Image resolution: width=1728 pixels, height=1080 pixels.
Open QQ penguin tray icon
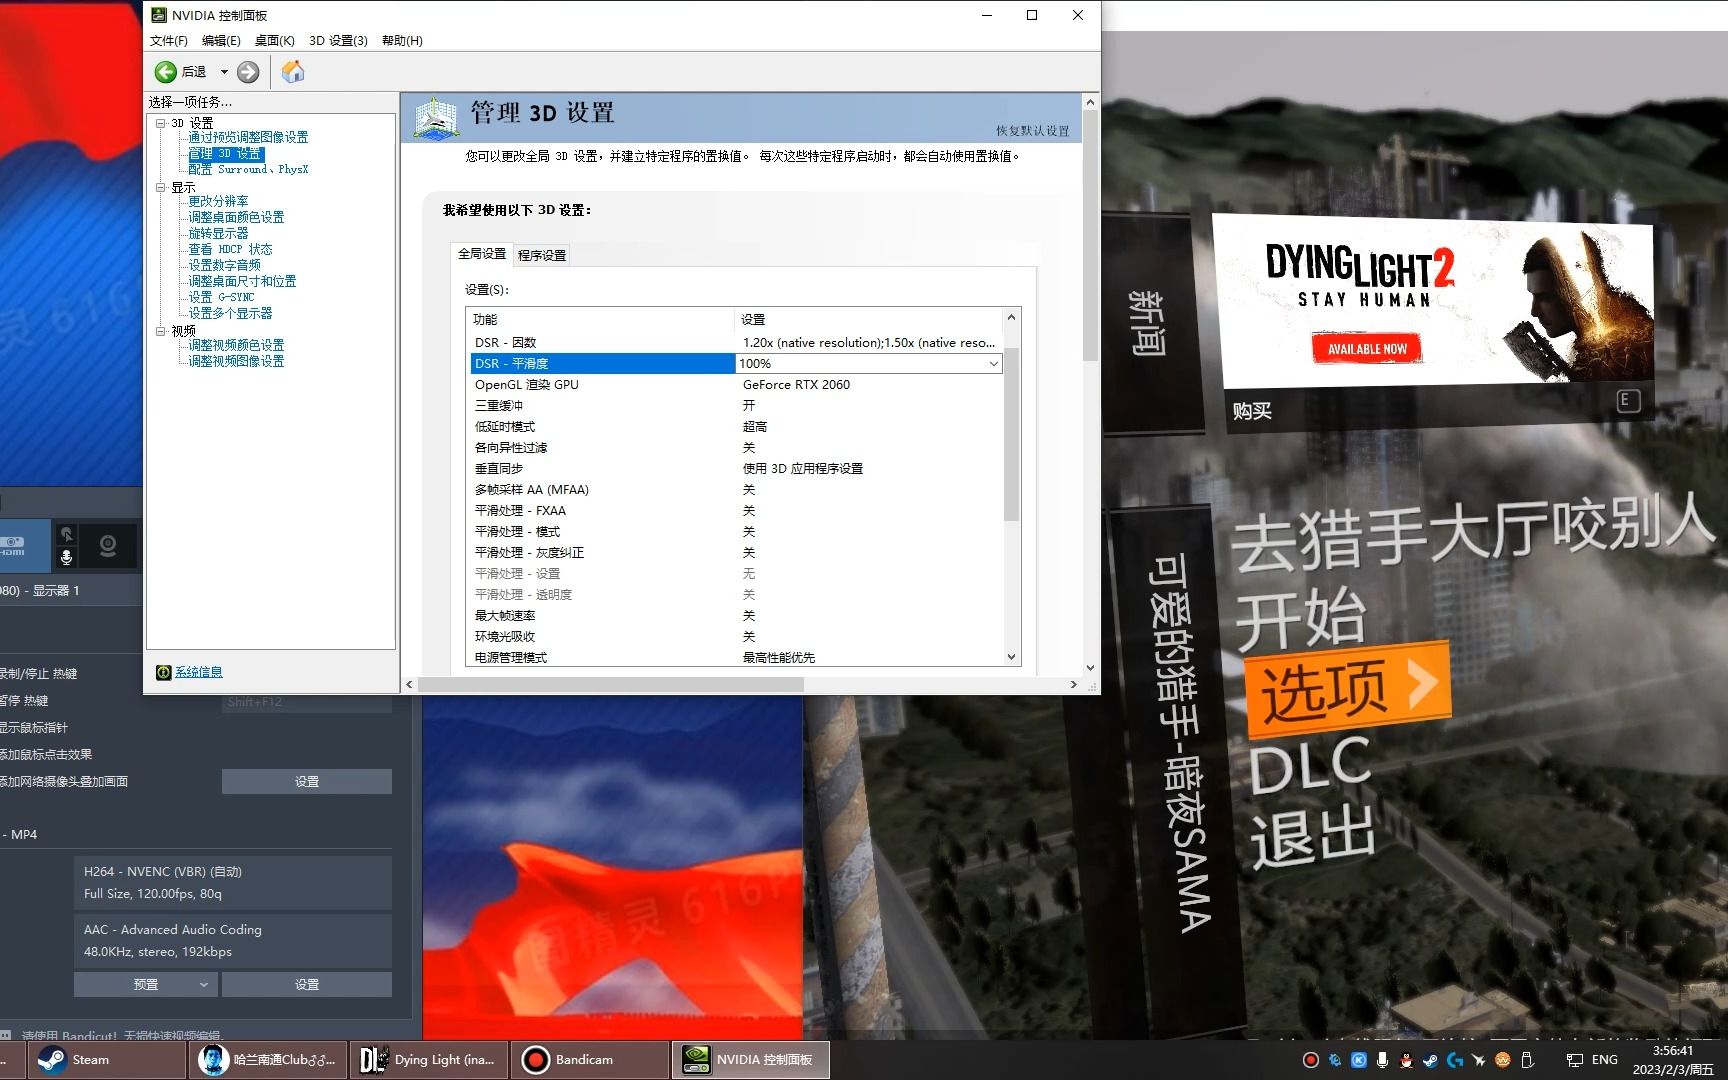coord(1406,1060)
